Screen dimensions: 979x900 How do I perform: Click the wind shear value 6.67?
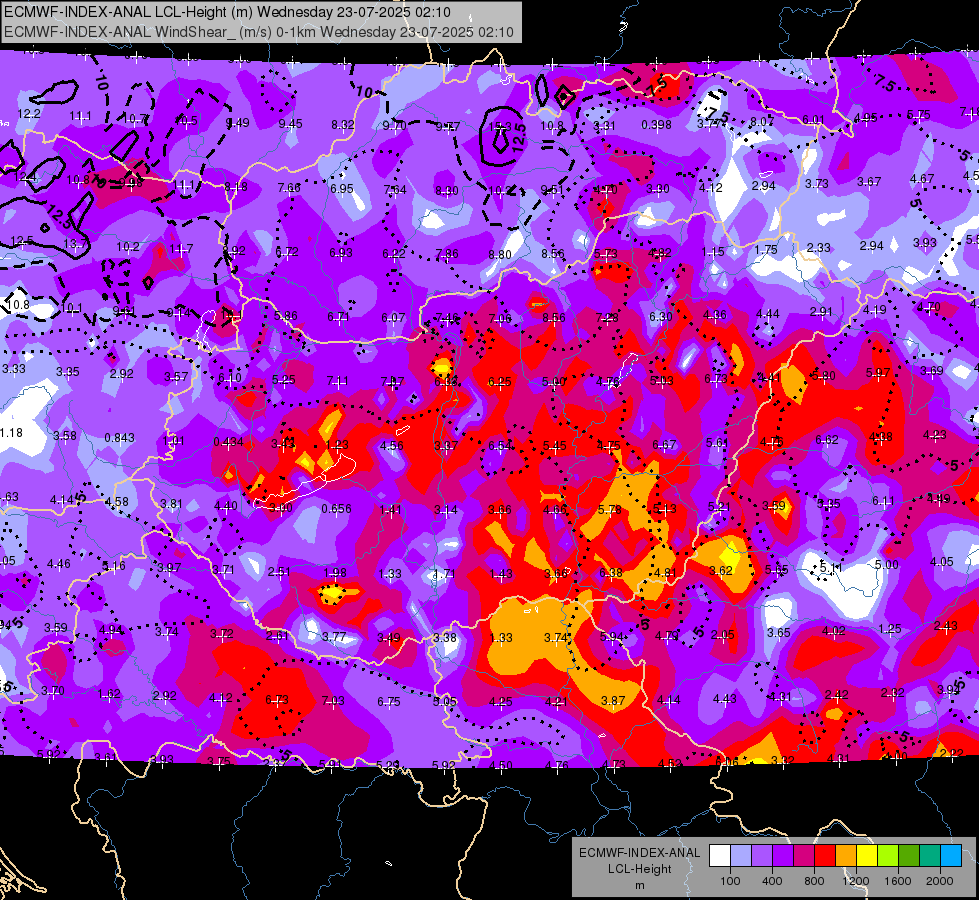pos(664,445)
